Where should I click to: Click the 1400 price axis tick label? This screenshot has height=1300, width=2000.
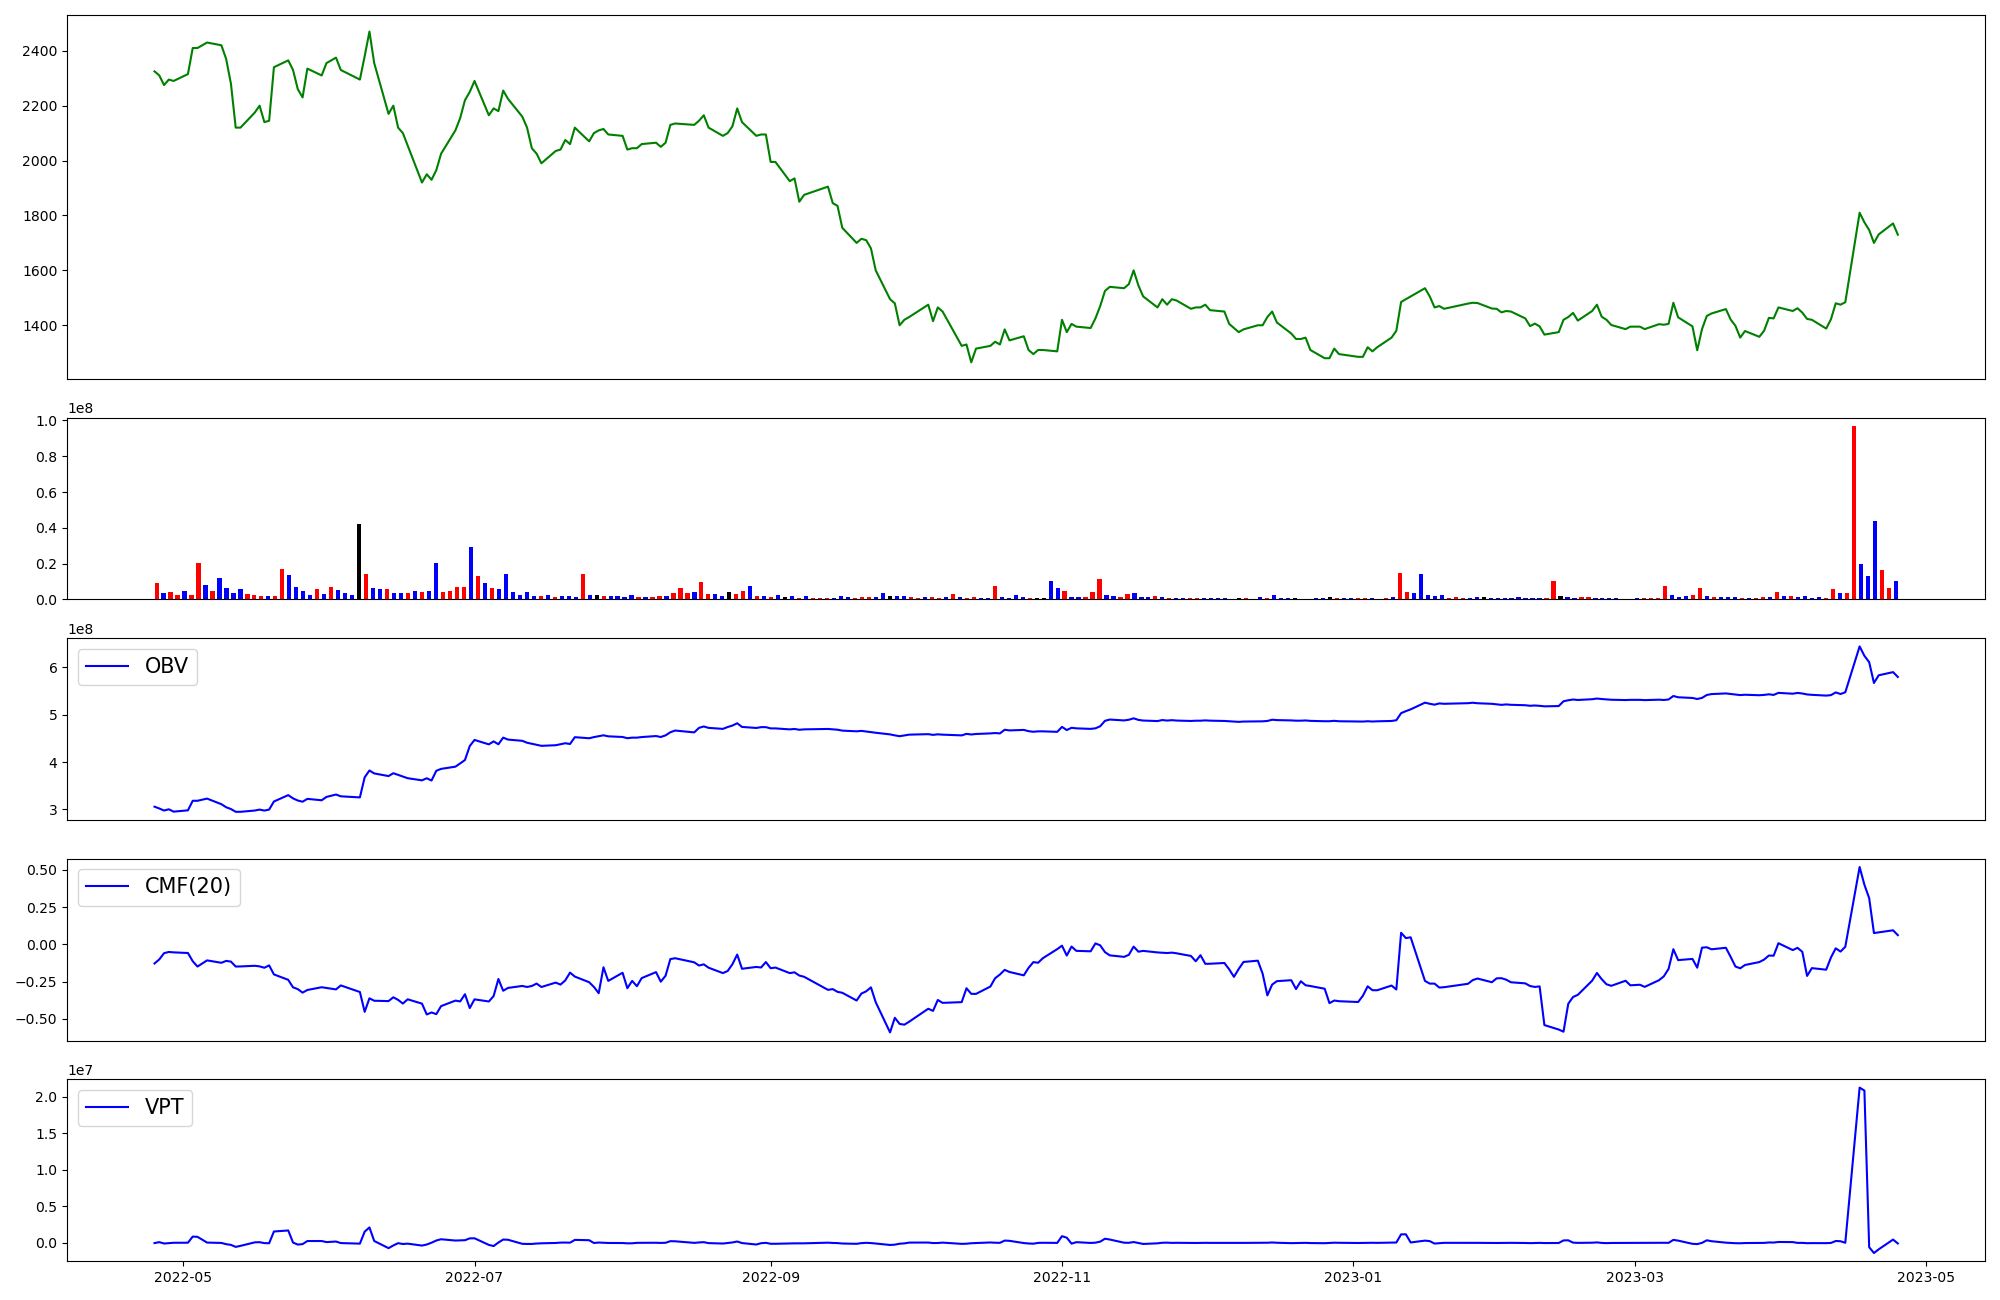(x=39, y=326)
